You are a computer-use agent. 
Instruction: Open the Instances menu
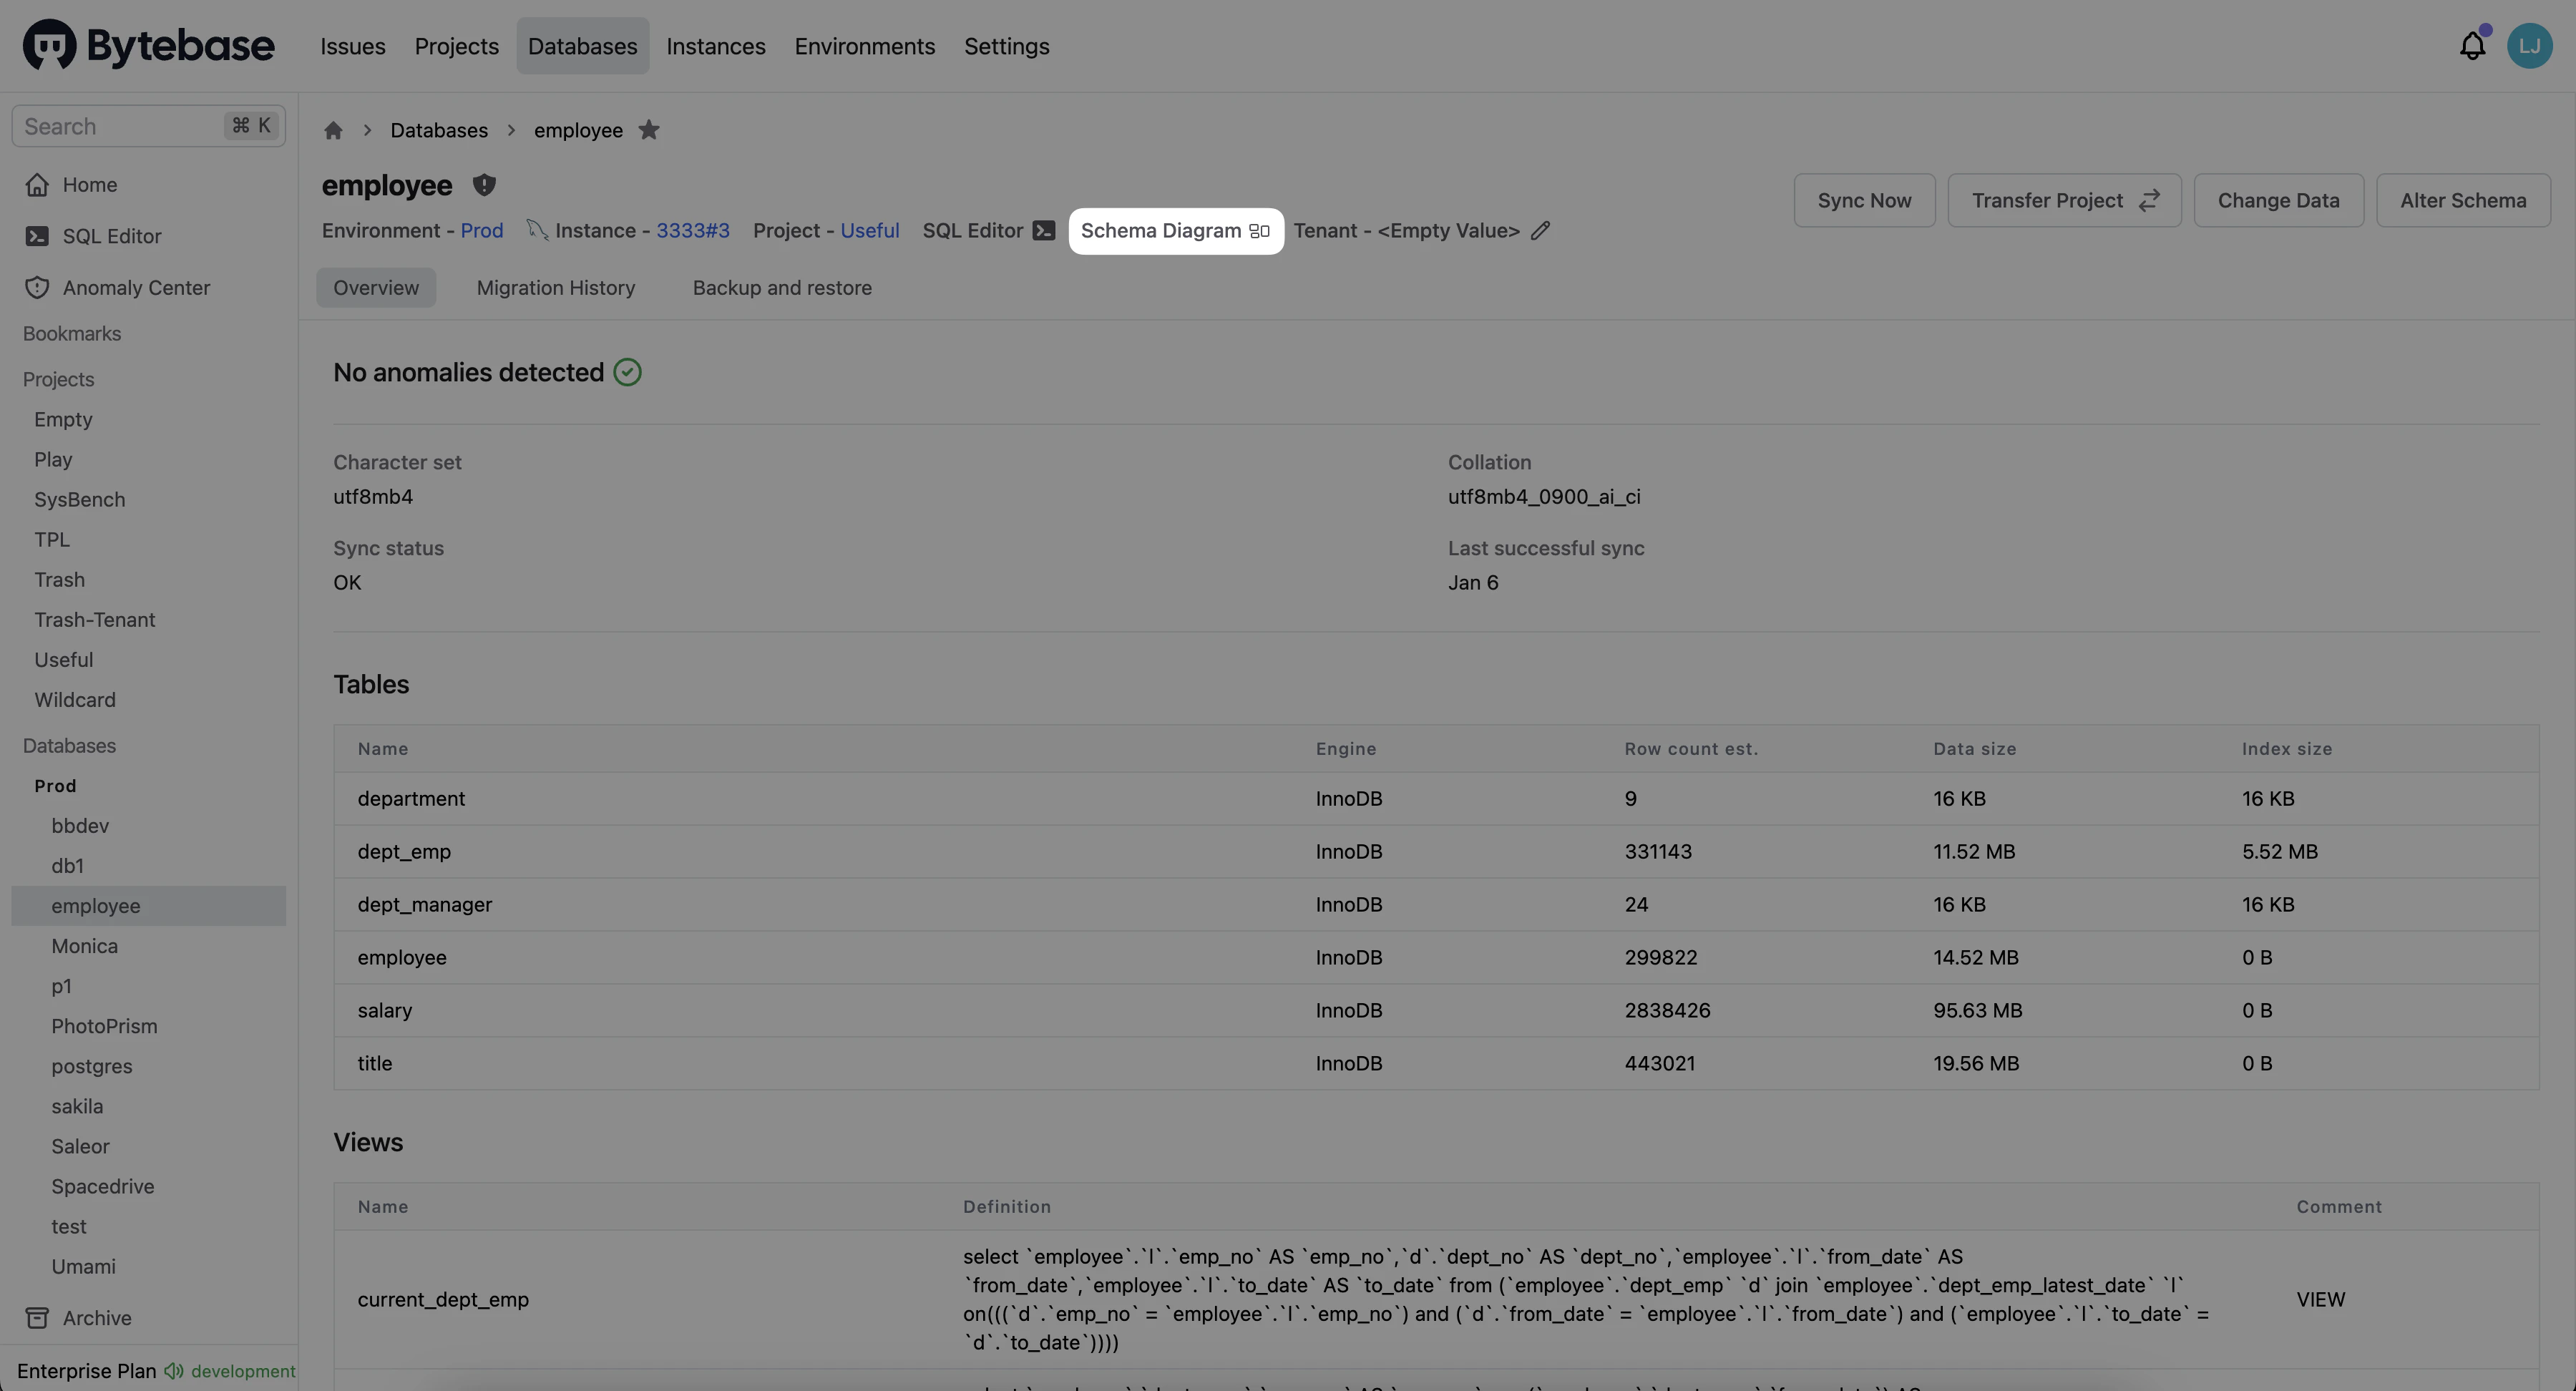(x=716, y=46)
